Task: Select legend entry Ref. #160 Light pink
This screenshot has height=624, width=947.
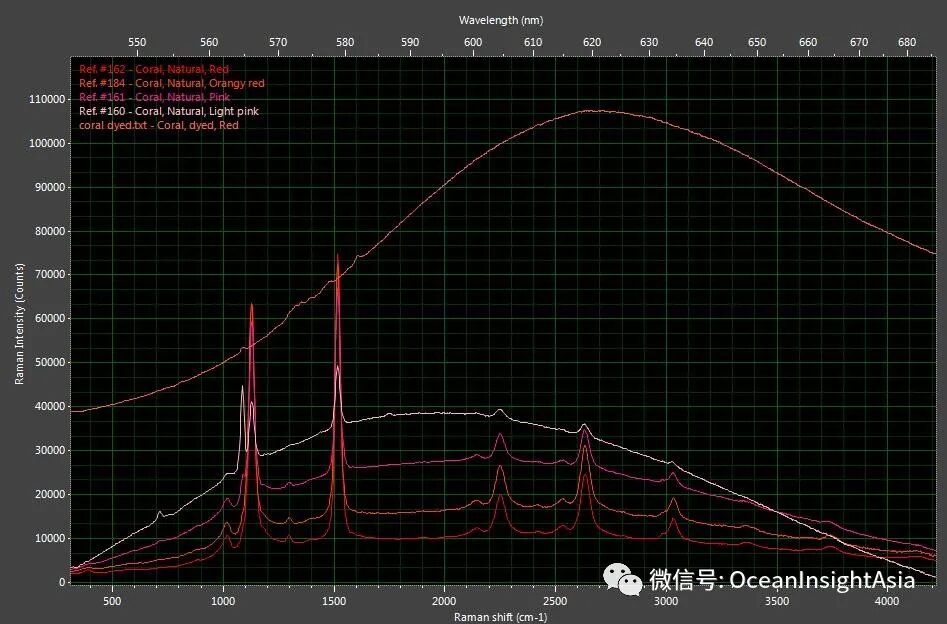Action: click(x=169, y=111)
